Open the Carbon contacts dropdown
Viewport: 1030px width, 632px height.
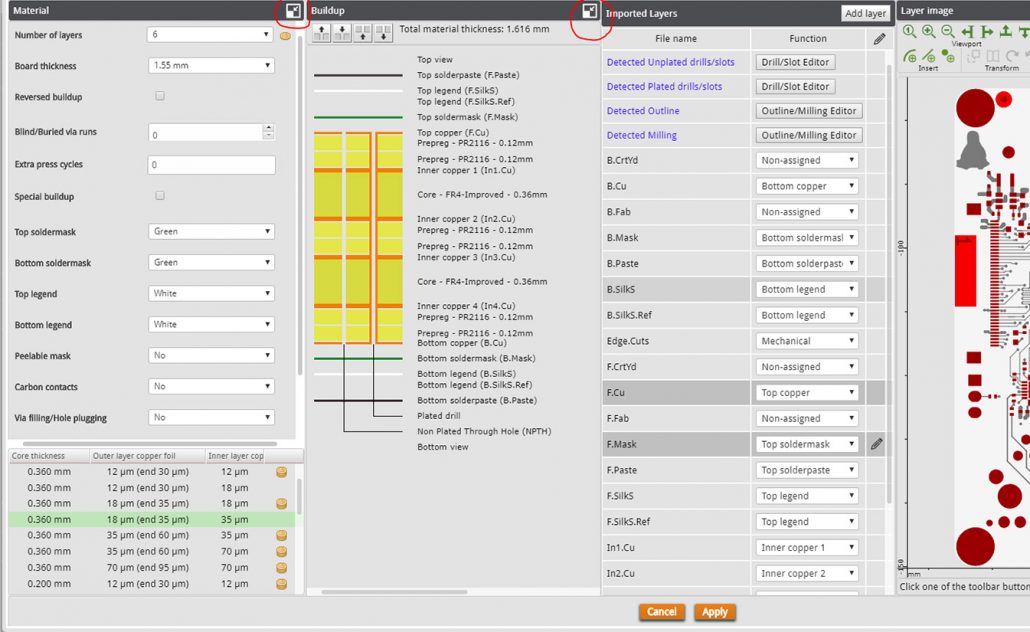point(211,386)
